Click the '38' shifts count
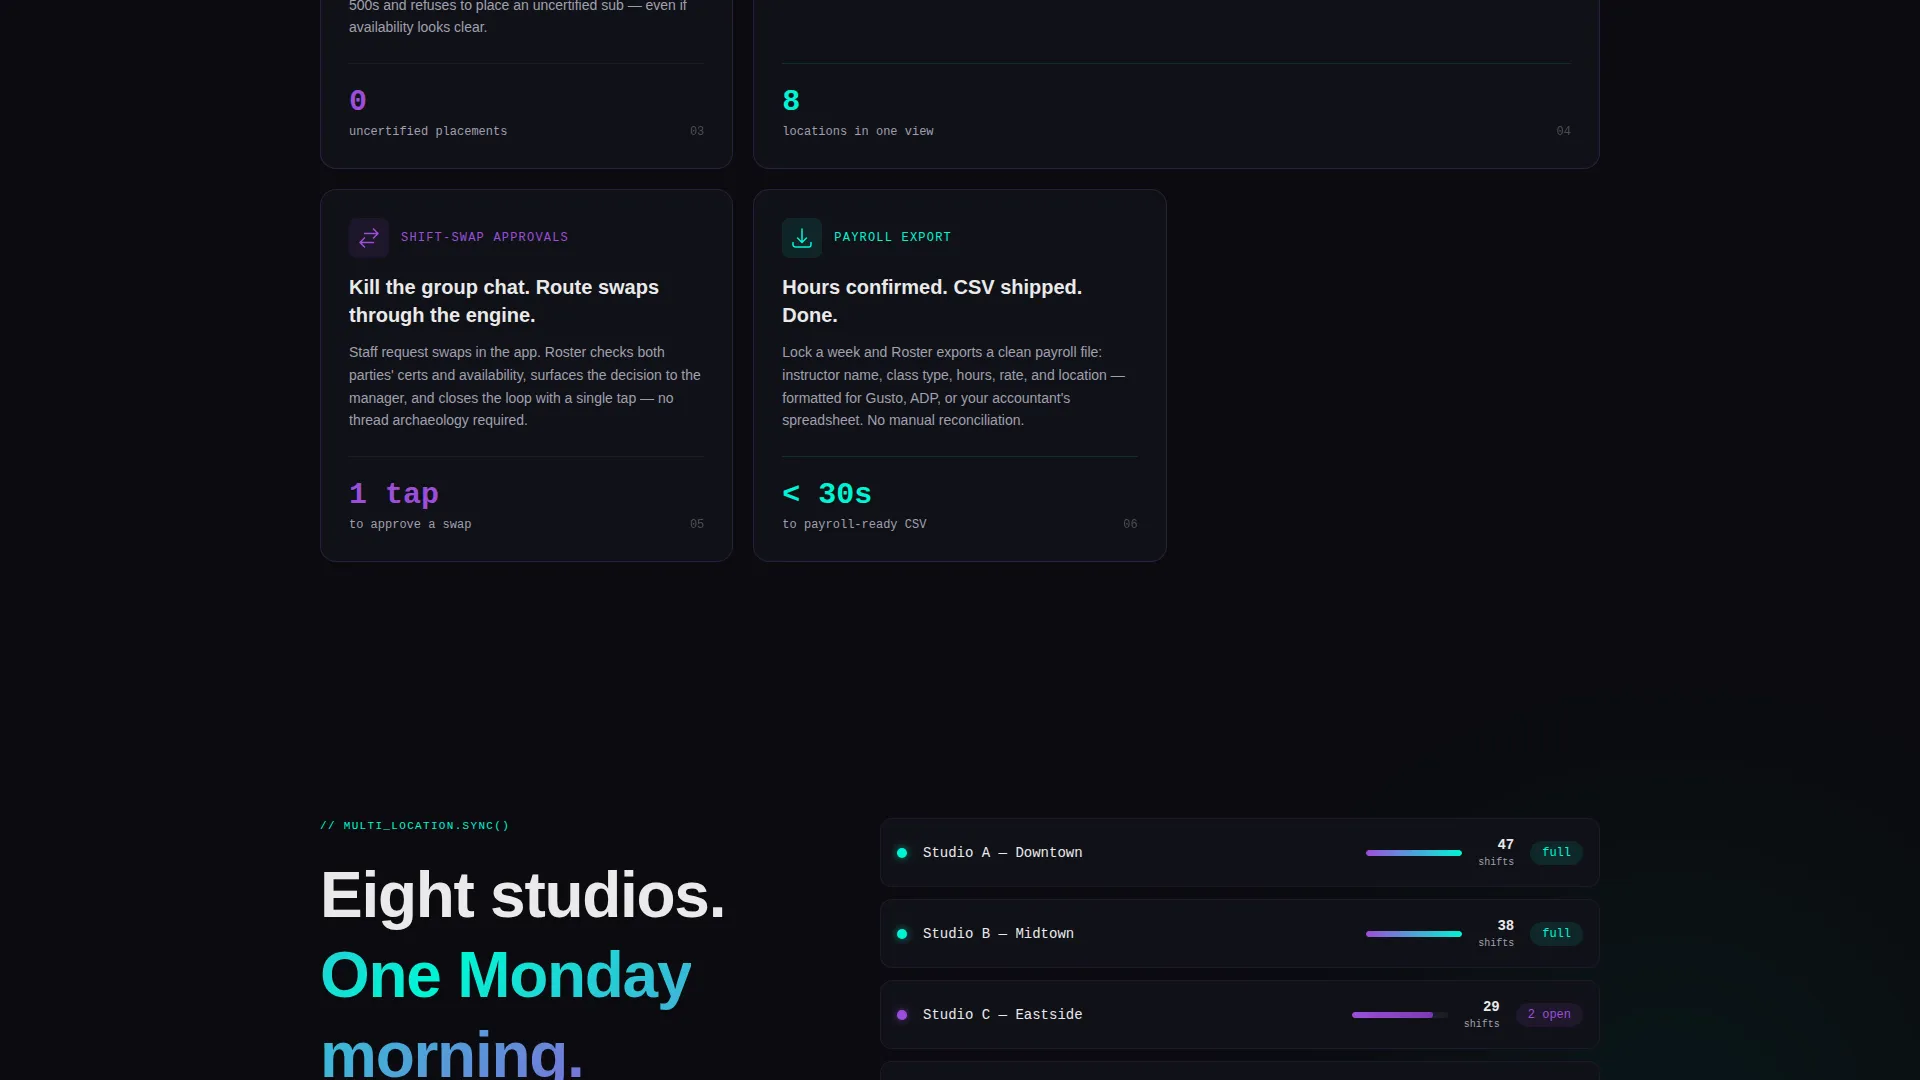 coord(1505,926)
